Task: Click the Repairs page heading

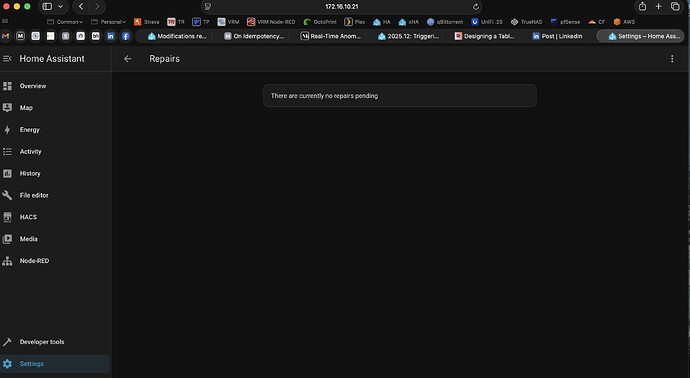Action: click(x=165, y=59)
